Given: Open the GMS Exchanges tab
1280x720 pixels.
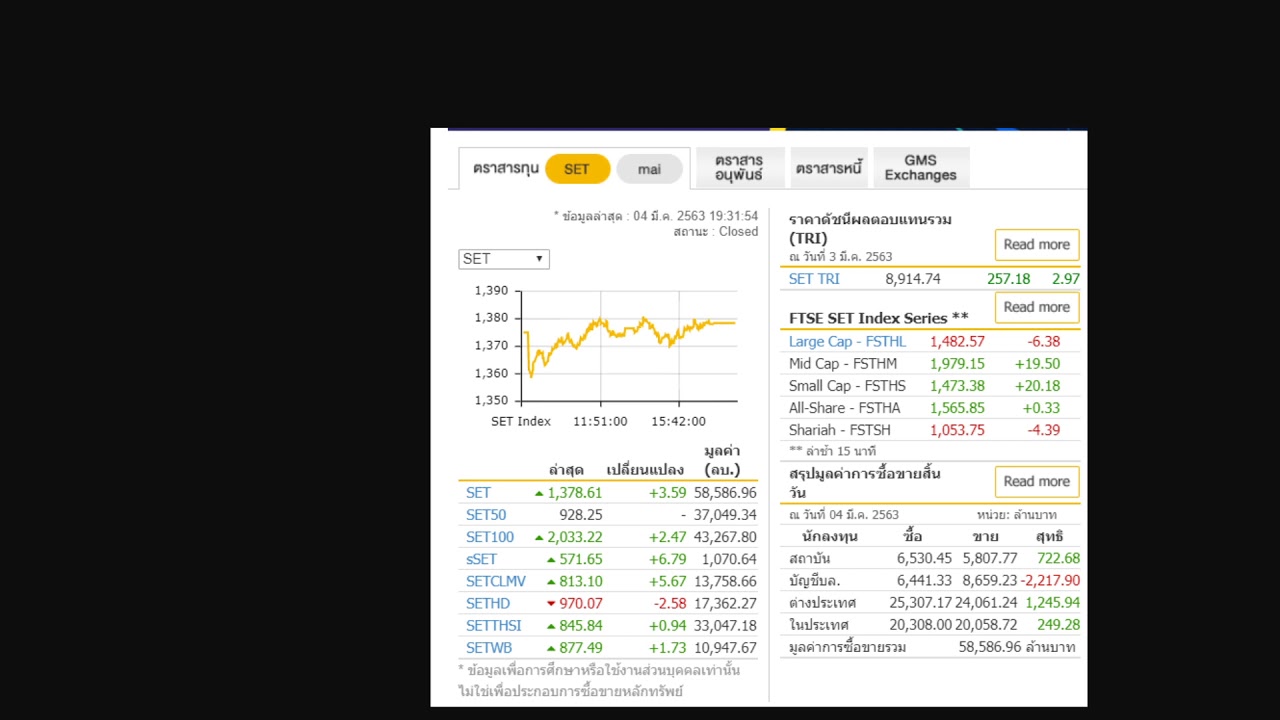Looking at the screenshot, I should (920, 167).
